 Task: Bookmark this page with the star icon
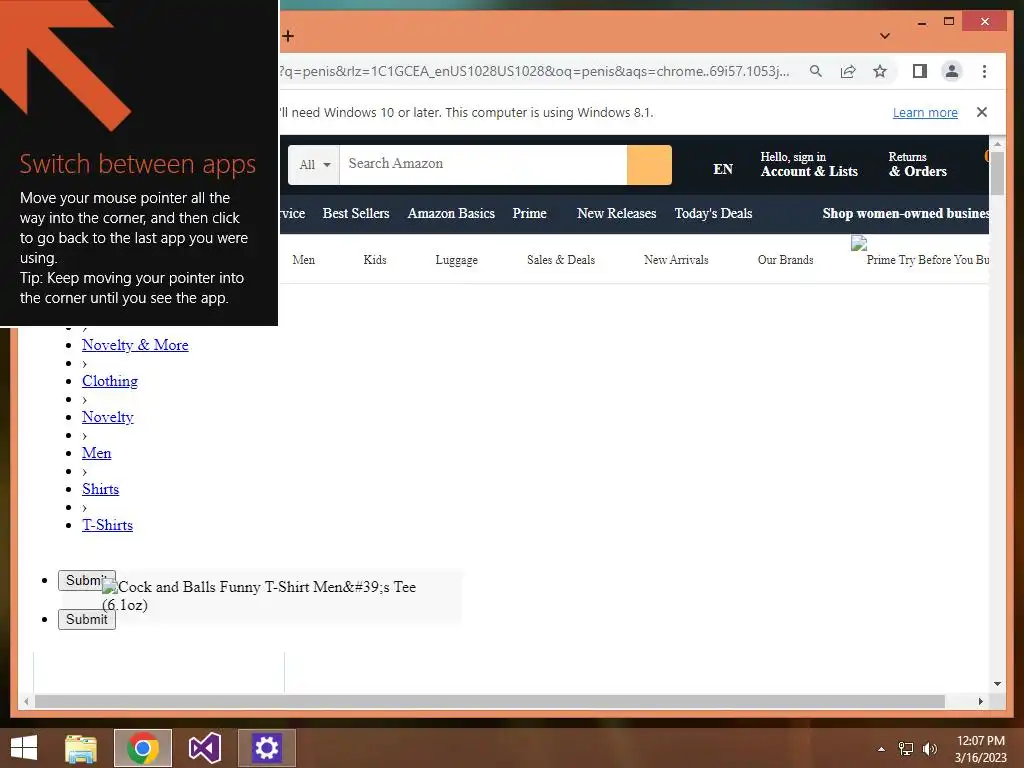(880, 71)
